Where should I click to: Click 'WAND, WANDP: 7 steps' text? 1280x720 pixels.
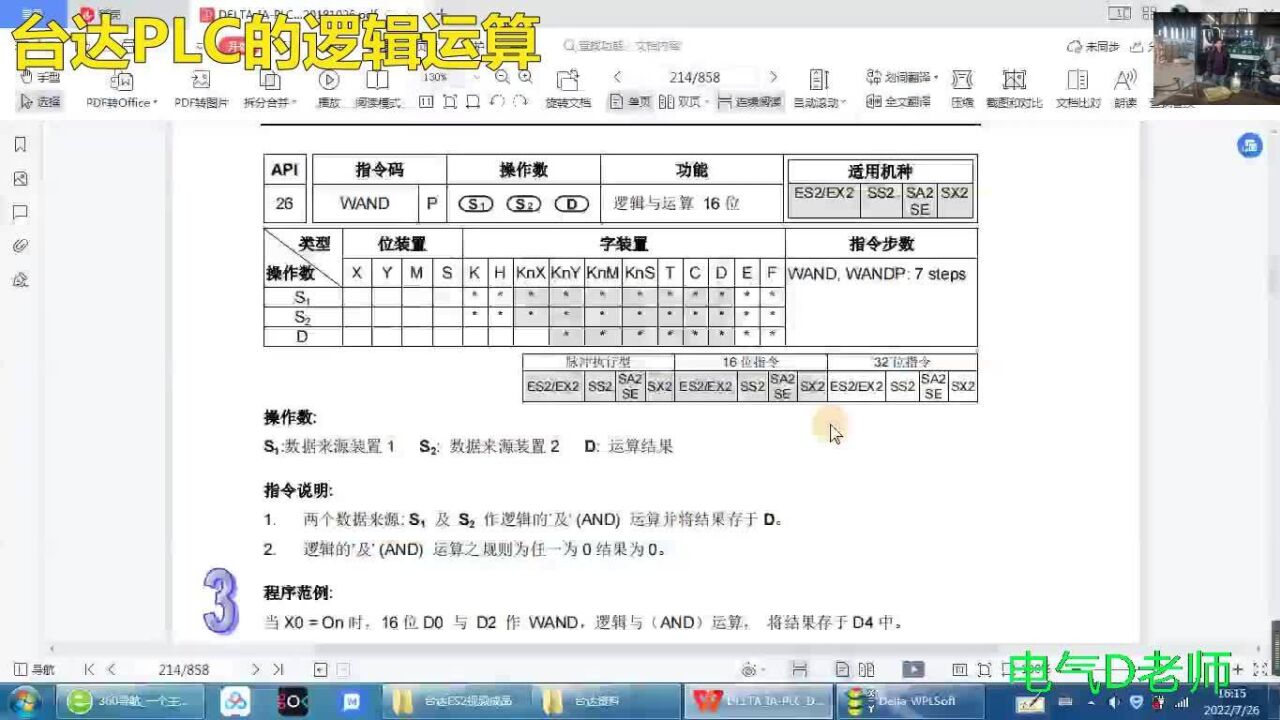pos(877,273)
